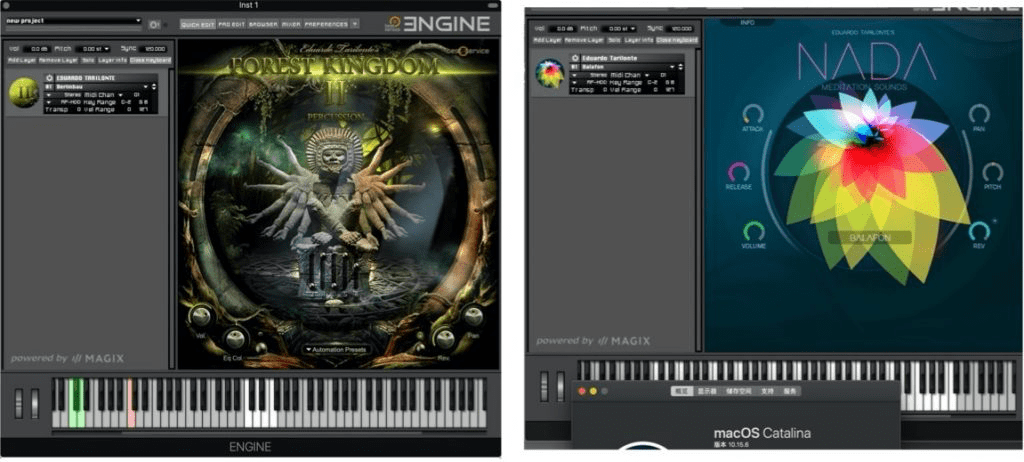Open the settings gear beside the new project field
This screenshot has height=462, width=1024.
pos(154,24)
